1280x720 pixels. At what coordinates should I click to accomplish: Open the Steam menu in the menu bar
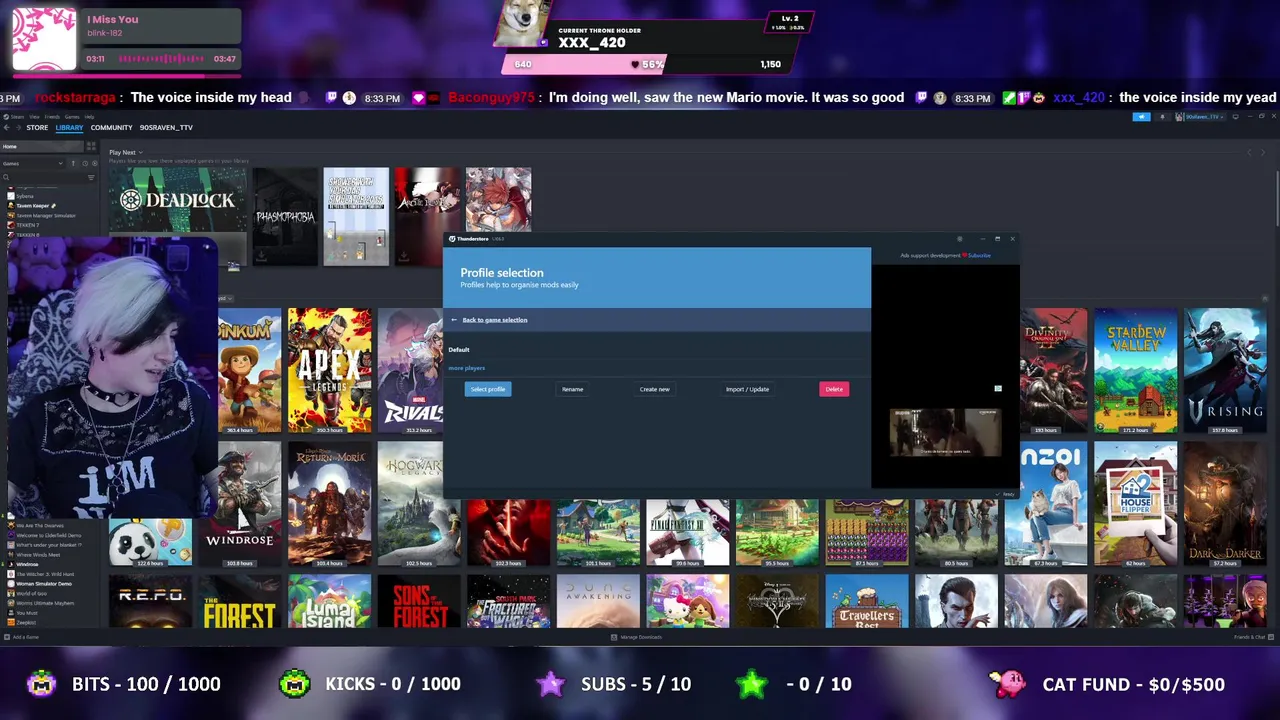coord(17,117)
